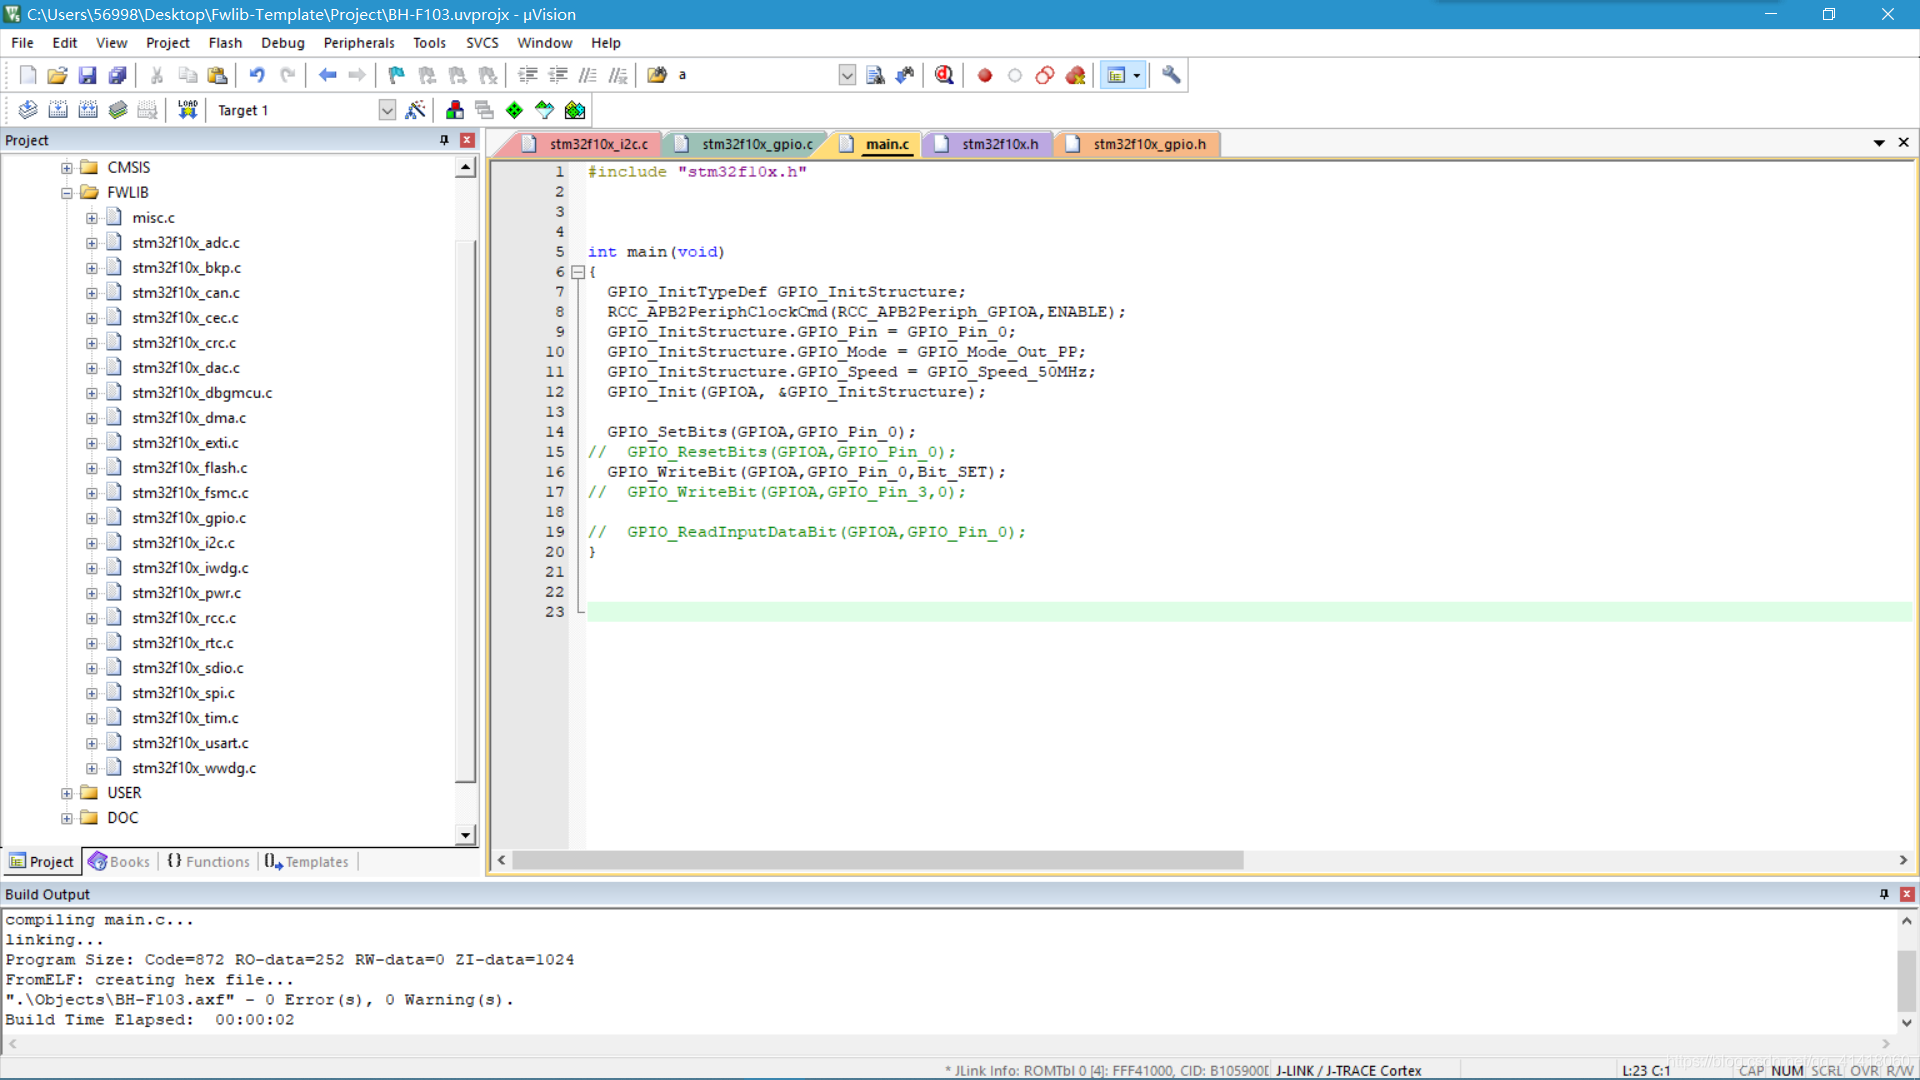Save the current file
The height and width of the screenshot is (1080, 1920).
tap(87, 75)
